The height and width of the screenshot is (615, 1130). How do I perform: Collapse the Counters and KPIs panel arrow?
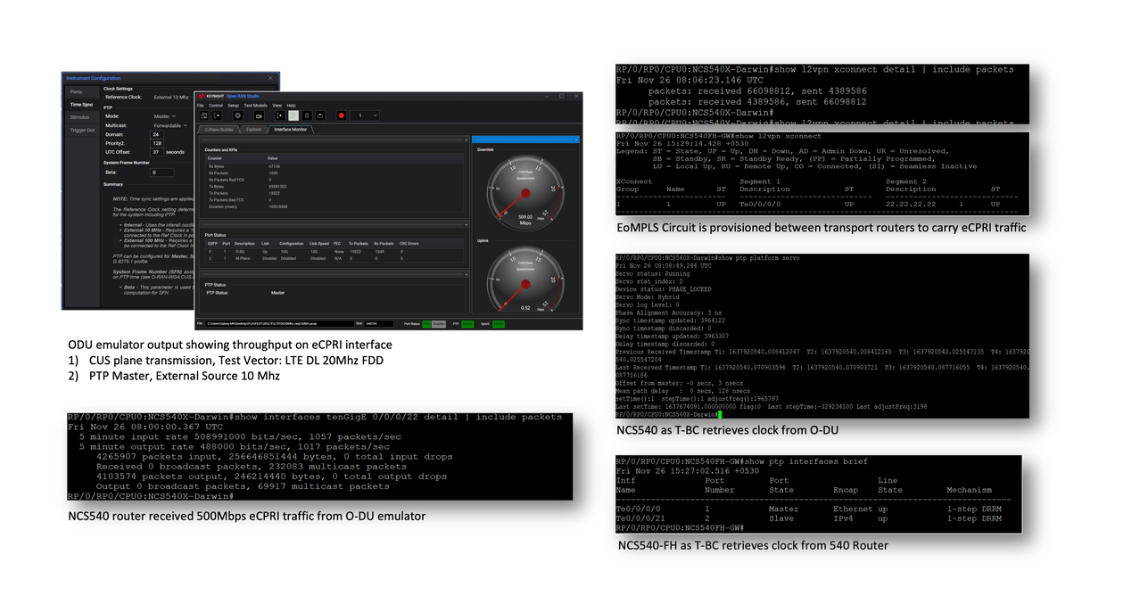466,140
